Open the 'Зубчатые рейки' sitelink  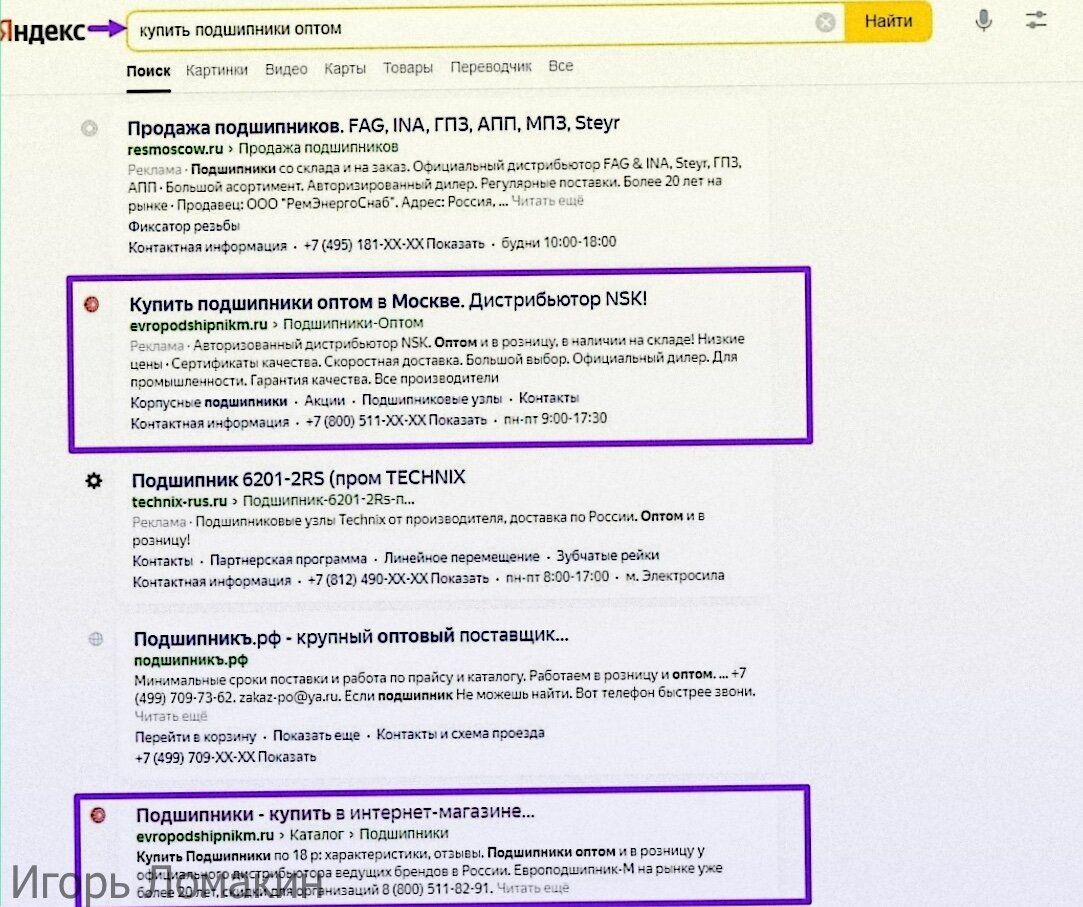click(x=608, y=555)
